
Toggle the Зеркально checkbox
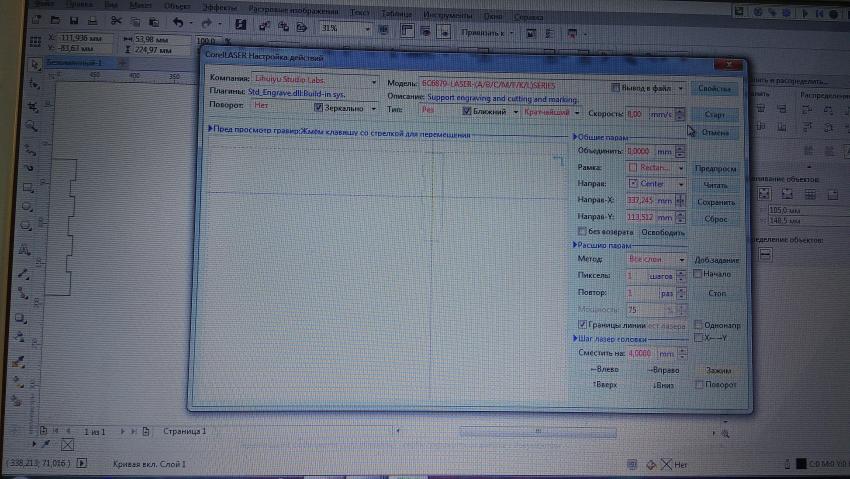click(x=320, y=108)
